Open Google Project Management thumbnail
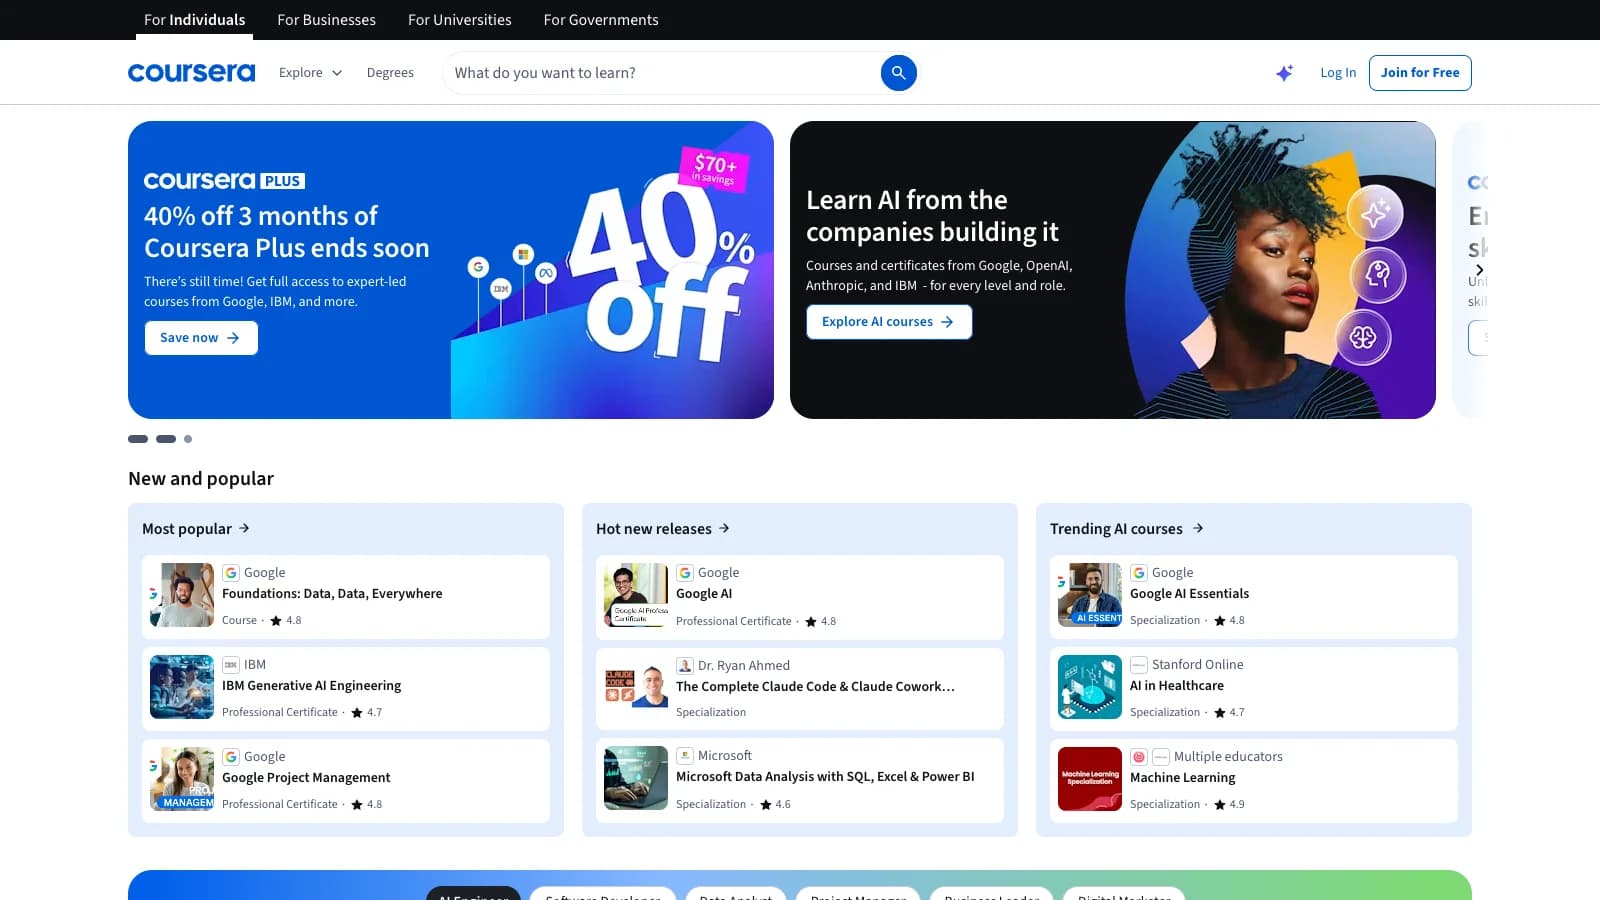 click(x=182, y=779)
